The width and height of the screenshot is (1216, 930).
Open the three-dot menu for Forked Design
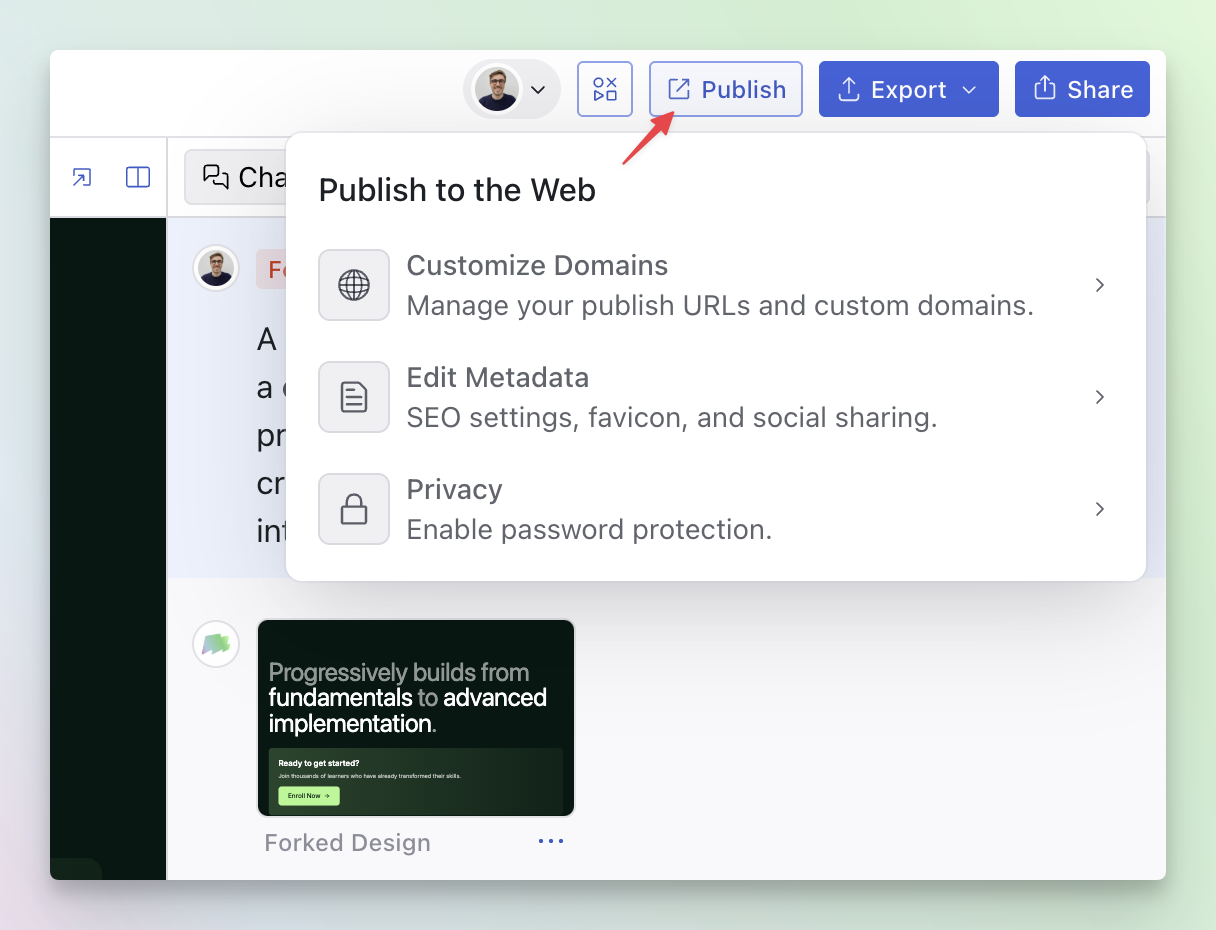click(x=551, y=841)
